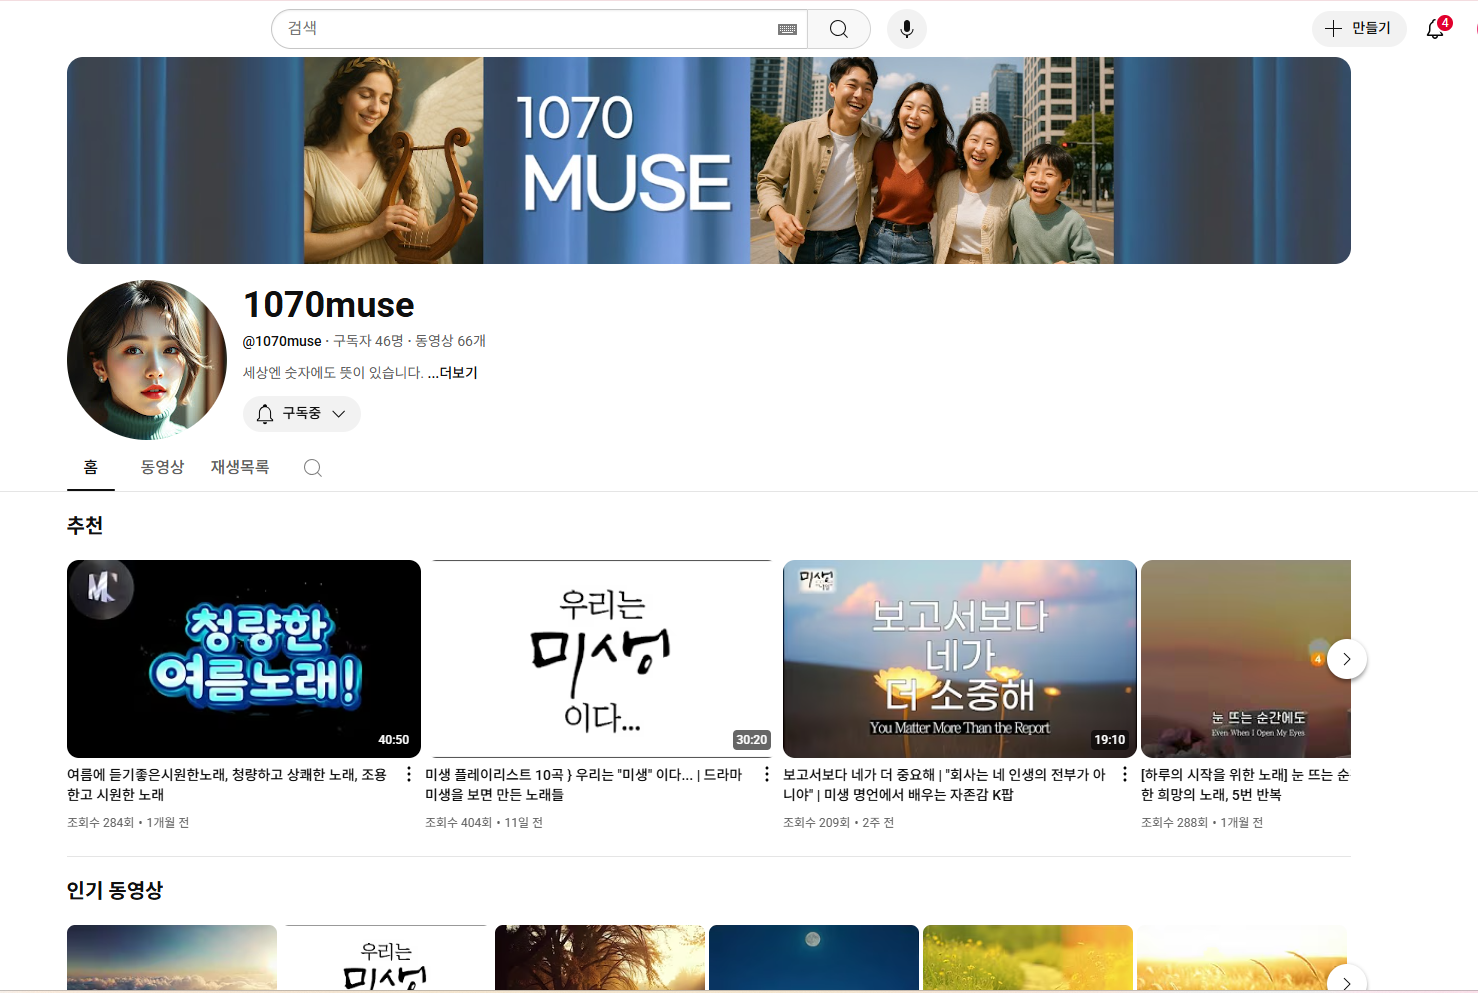Click the 30:20 duration badge
This screenshot has height=993, width=1478.
[x=752, y=740]
